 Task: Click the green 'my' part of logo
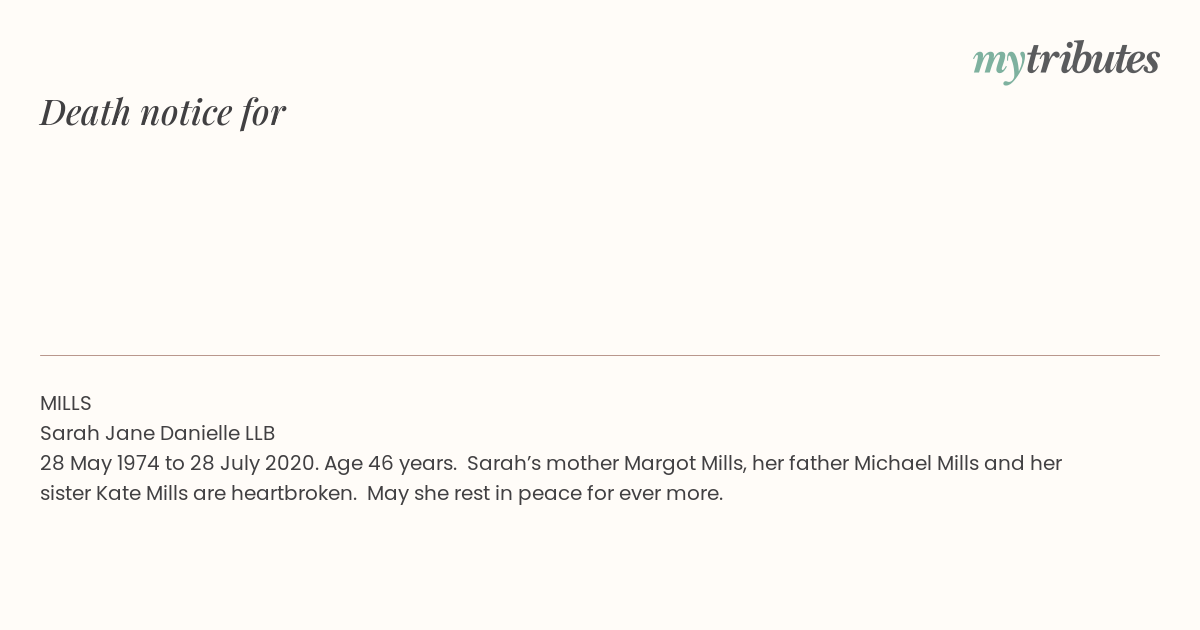click(x=999, y=64)
